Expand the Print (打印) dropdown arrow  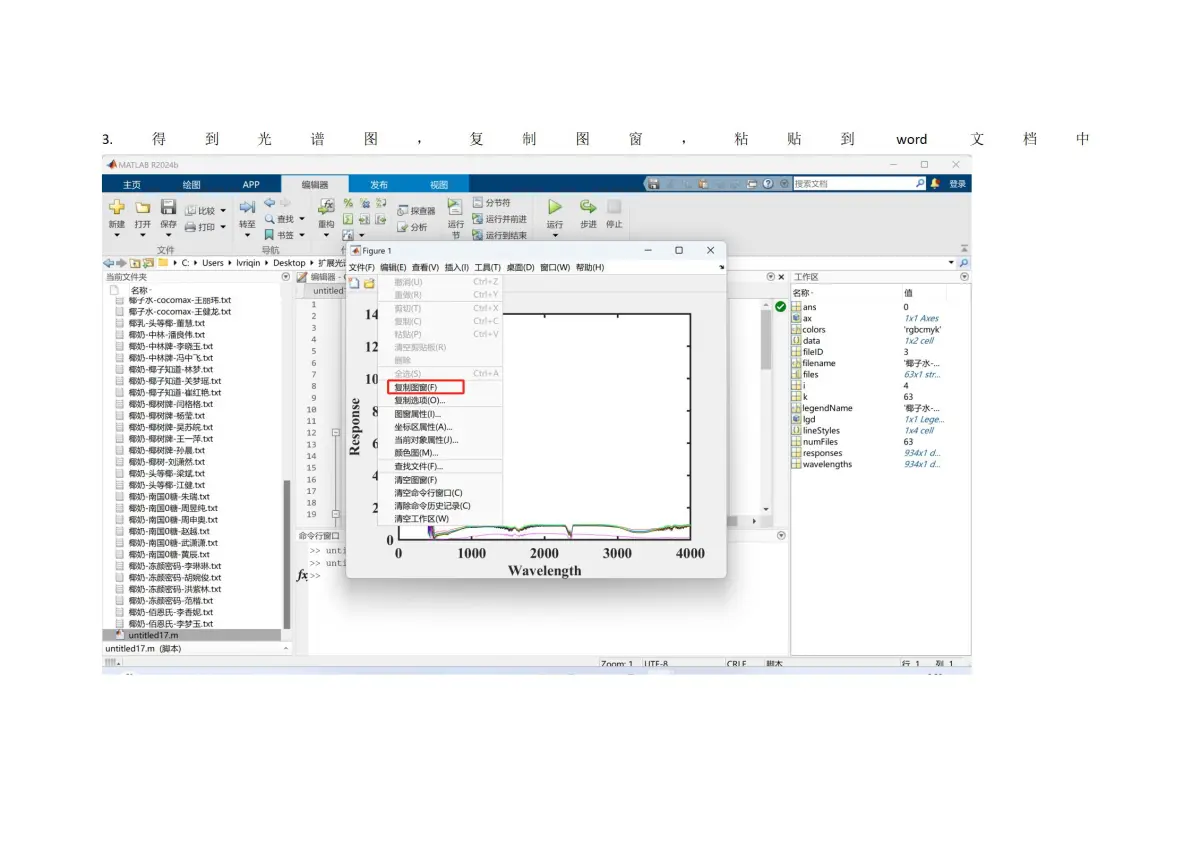click(223, 227)
